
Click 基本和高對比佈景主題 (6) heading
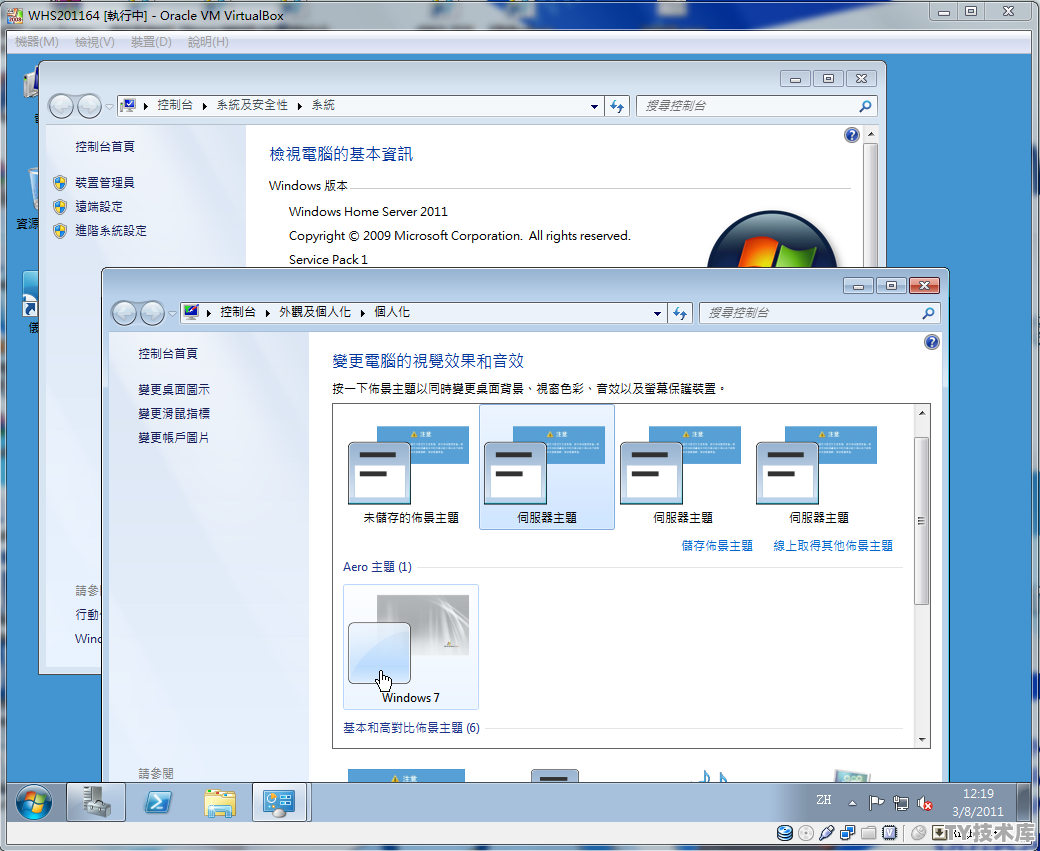pos(411,728)
